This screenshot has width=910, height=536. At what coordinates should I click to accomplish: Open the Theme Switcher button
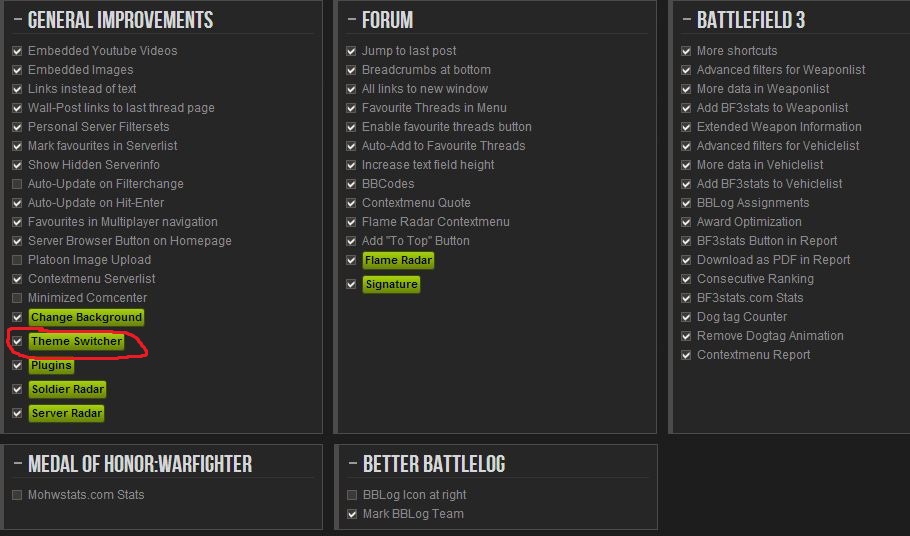[x=76, y=342]
